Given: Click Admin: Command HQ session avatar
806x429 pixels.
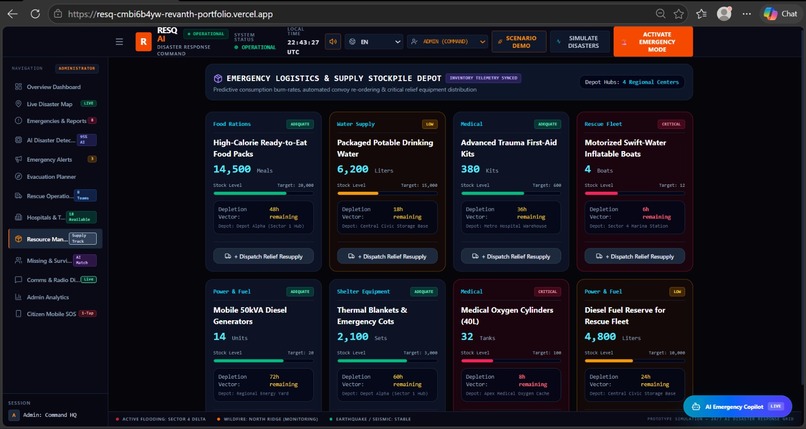Looking at the screenshot, I should click(14, 415).
